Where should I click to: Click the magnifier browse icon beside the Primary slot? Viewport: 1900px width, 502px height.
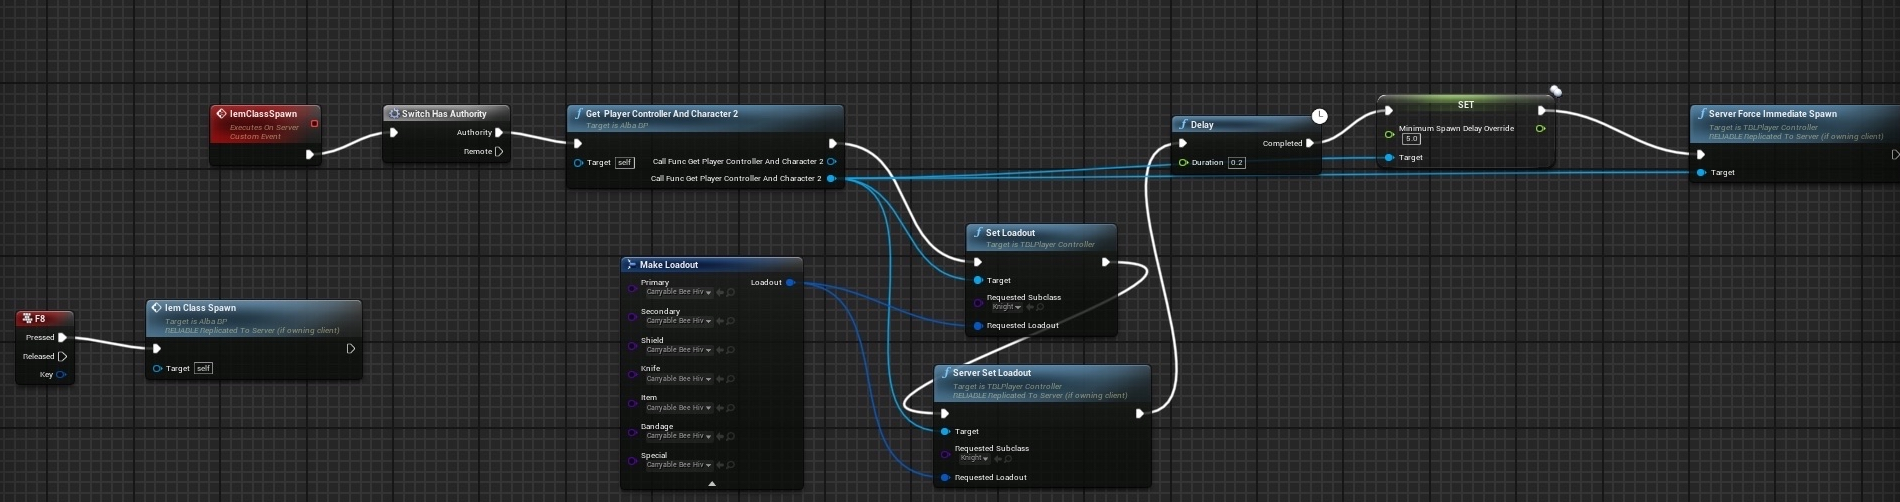(x=731, y=293)
